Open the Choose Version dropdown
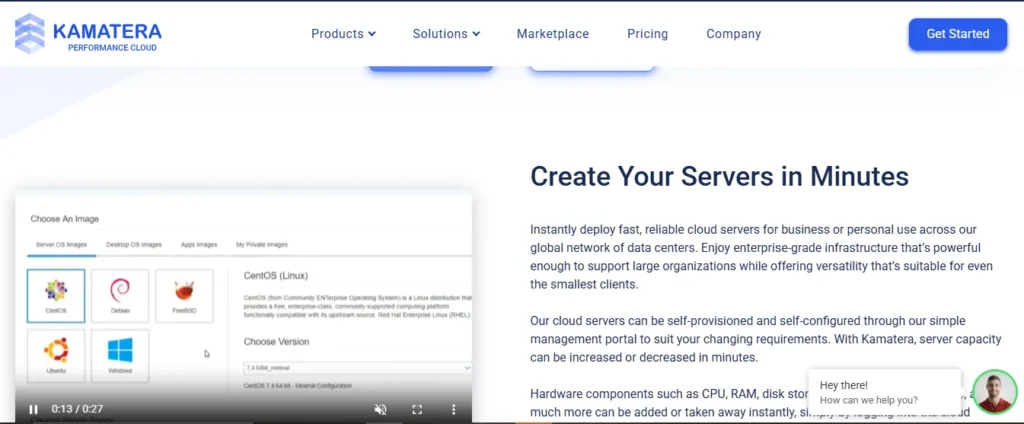Image resolution: width=1024 pixels, height=424 pixels. tap(357, 368)
